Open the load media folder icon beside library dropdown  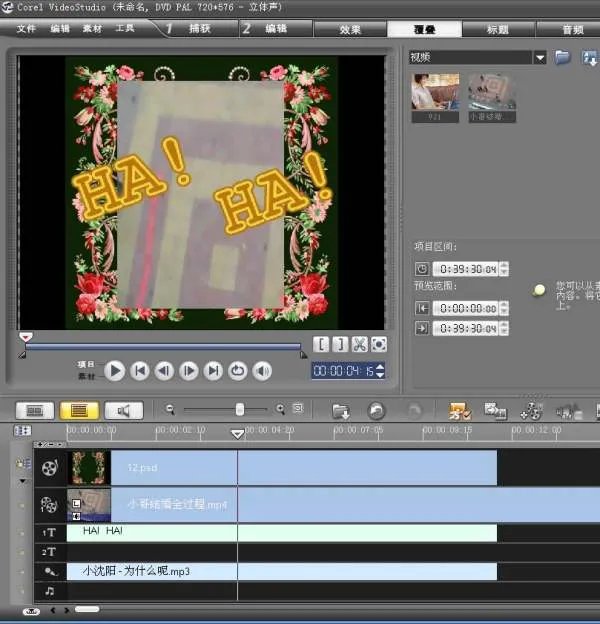563,58
